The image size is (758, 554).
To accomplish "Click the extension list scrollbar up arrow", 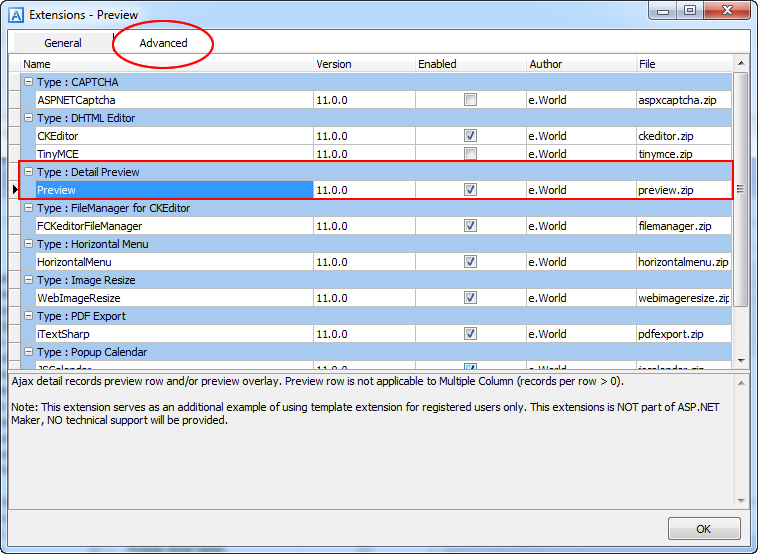I will click(741, 63).
